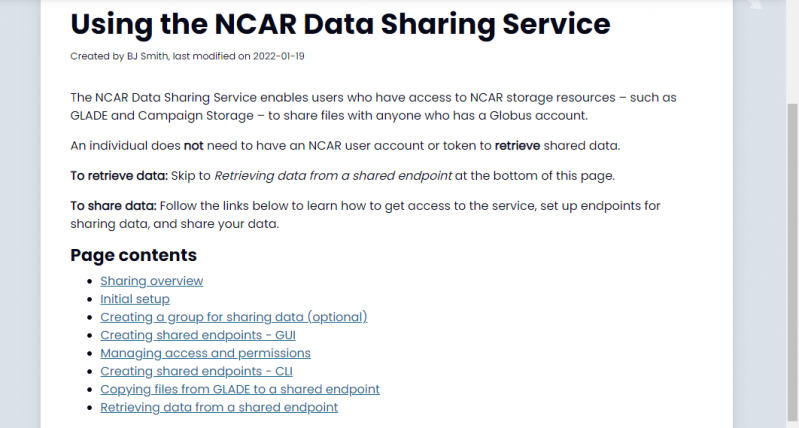Click the scrollbar track above the thumb
Screen dimensions: 799x428
tap(792, 50)
